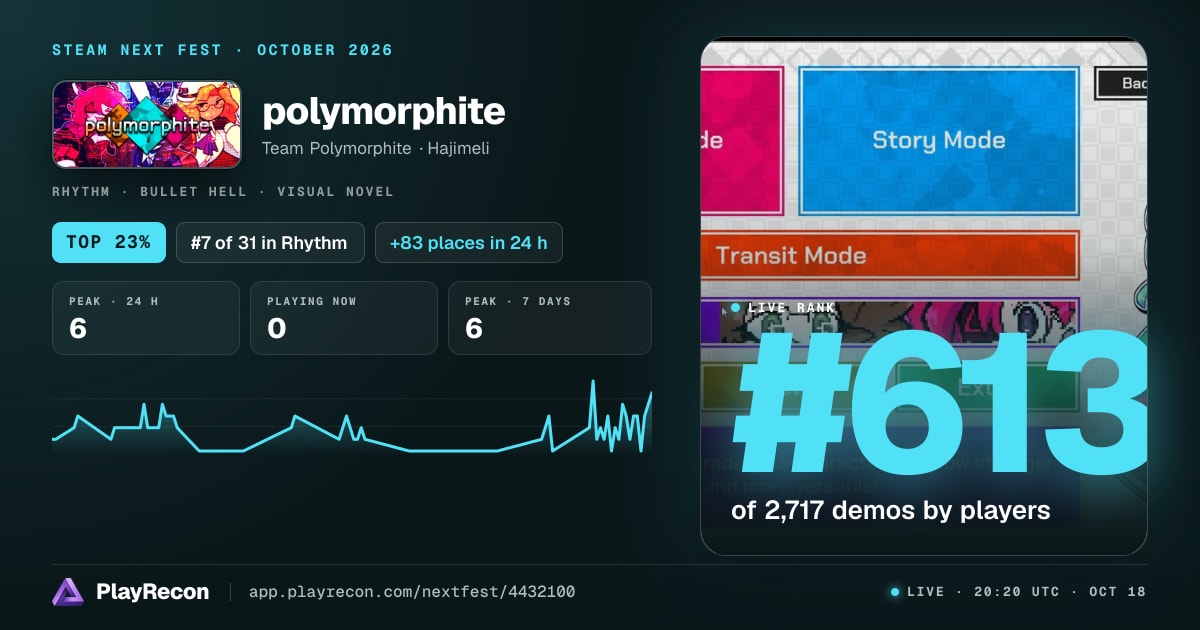
Task: Click the PlayRecon triangle logo icon
Action: tap(68, 592)
